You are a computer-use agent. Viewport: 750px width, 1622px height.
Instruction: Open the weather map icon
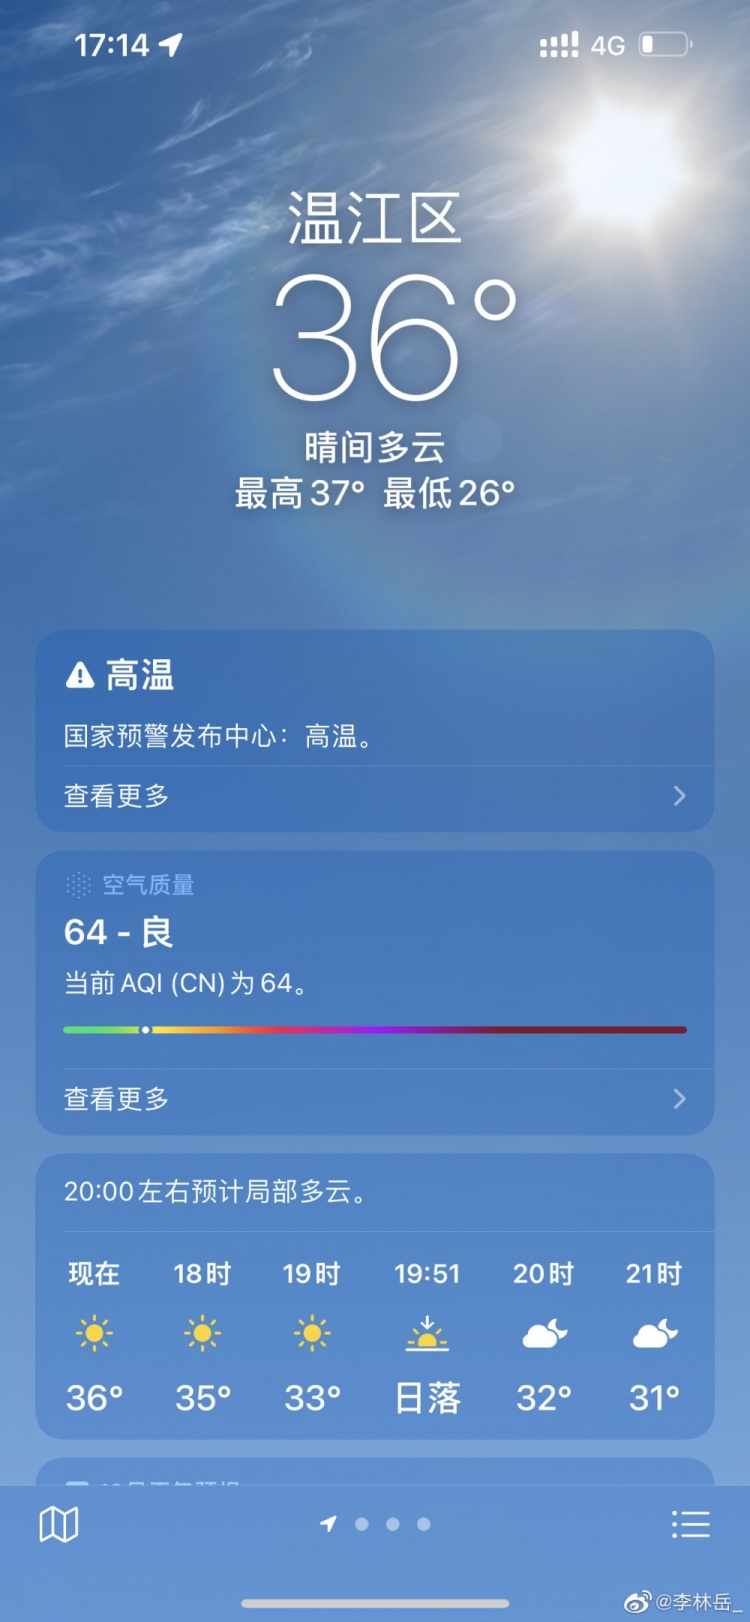tap(58, 1524)
